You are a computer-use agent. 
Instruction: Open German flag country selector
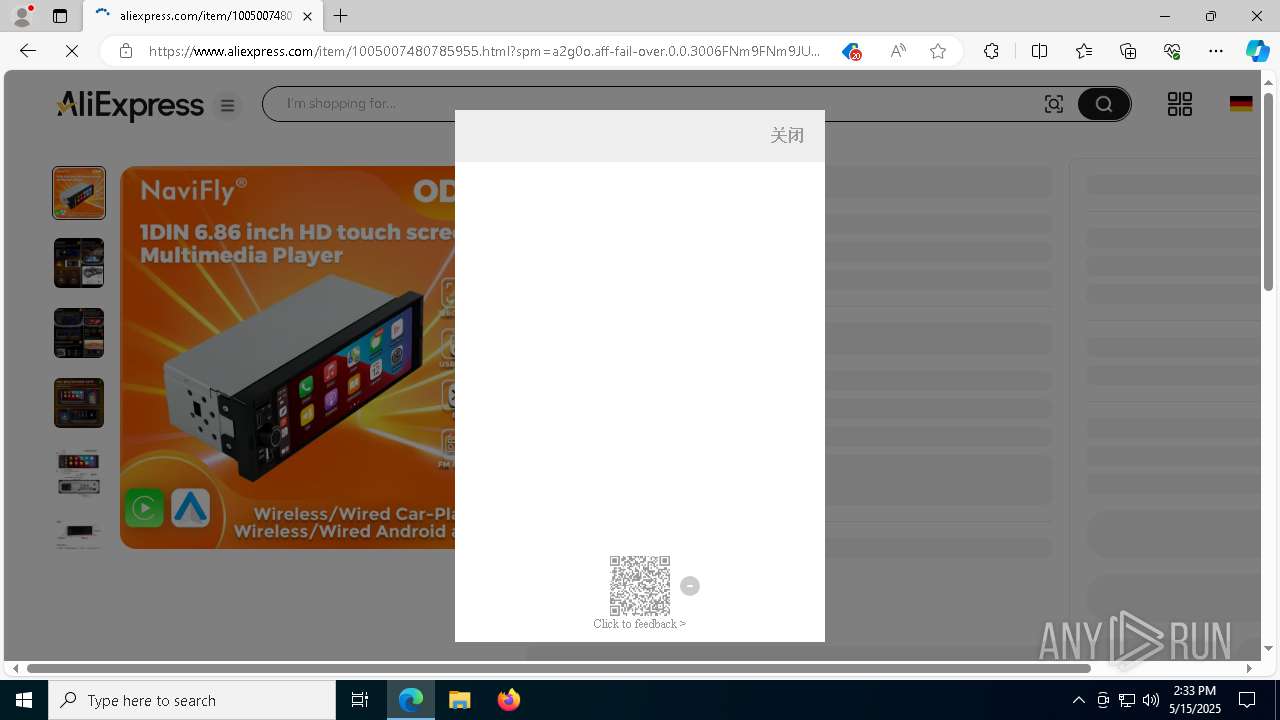[x=1241, y=104]
